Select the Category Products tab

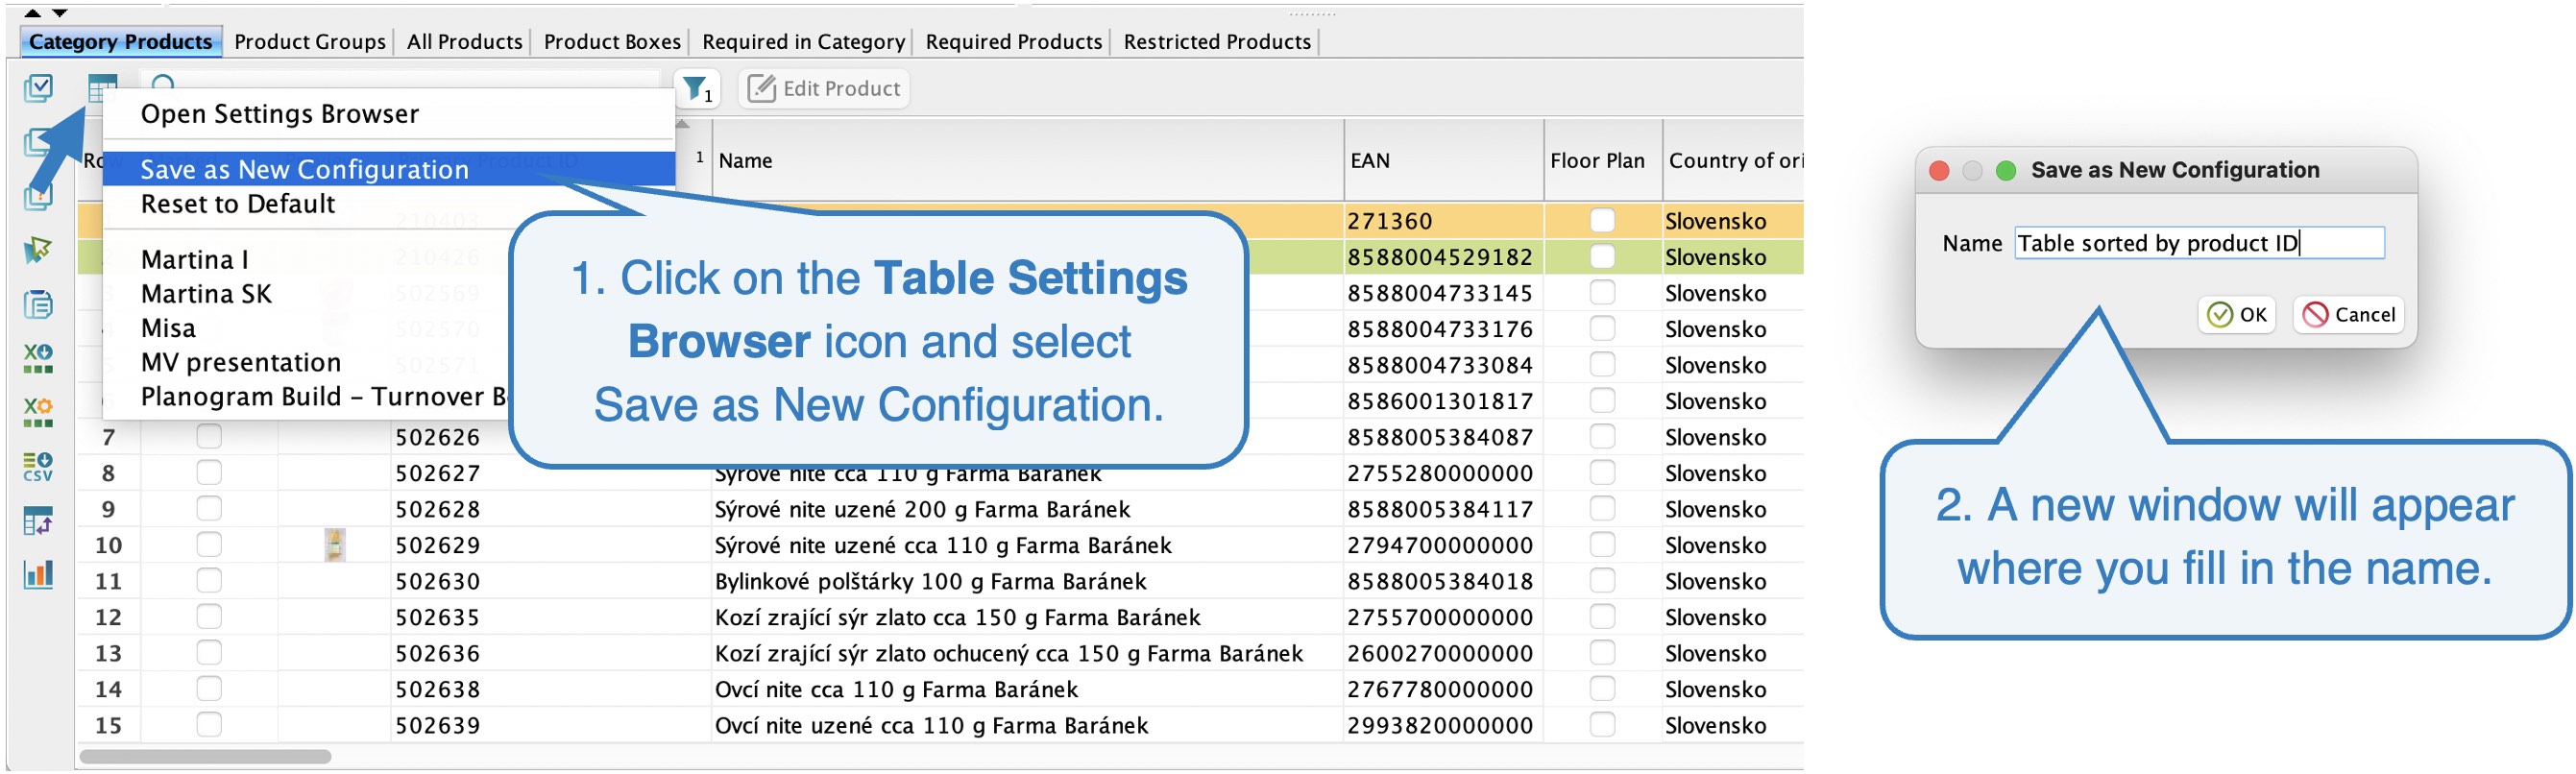coord(121,42)
